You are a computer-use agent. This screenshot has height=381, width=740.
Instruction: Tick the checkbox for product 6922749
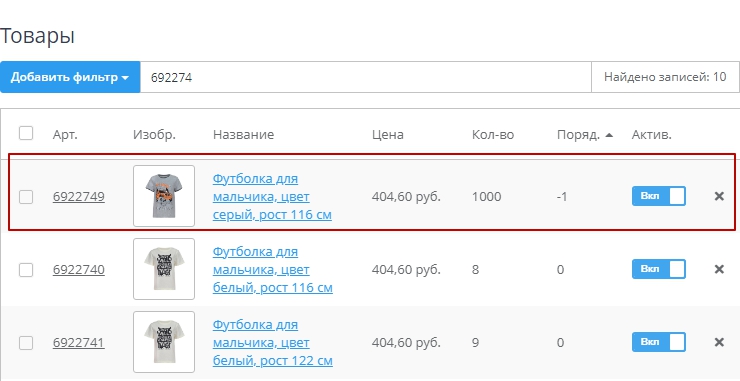tap(26, 196)
